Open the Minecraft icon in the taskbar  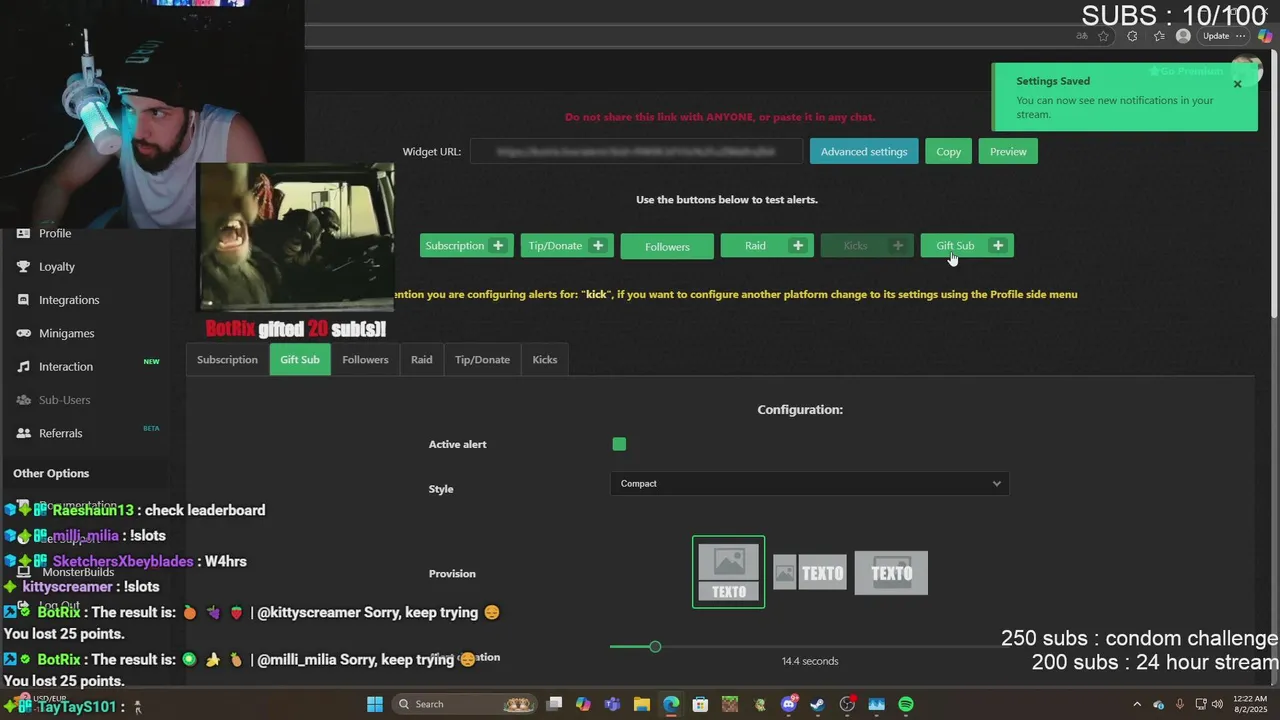tap(729, 704)
